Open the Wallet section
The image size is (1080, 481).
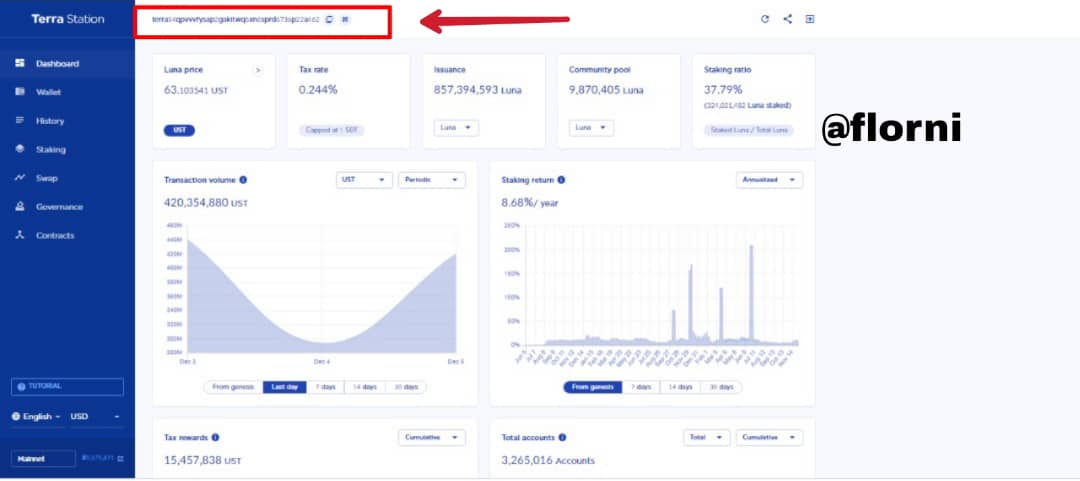pyautogui.click(x=68, y=92)
